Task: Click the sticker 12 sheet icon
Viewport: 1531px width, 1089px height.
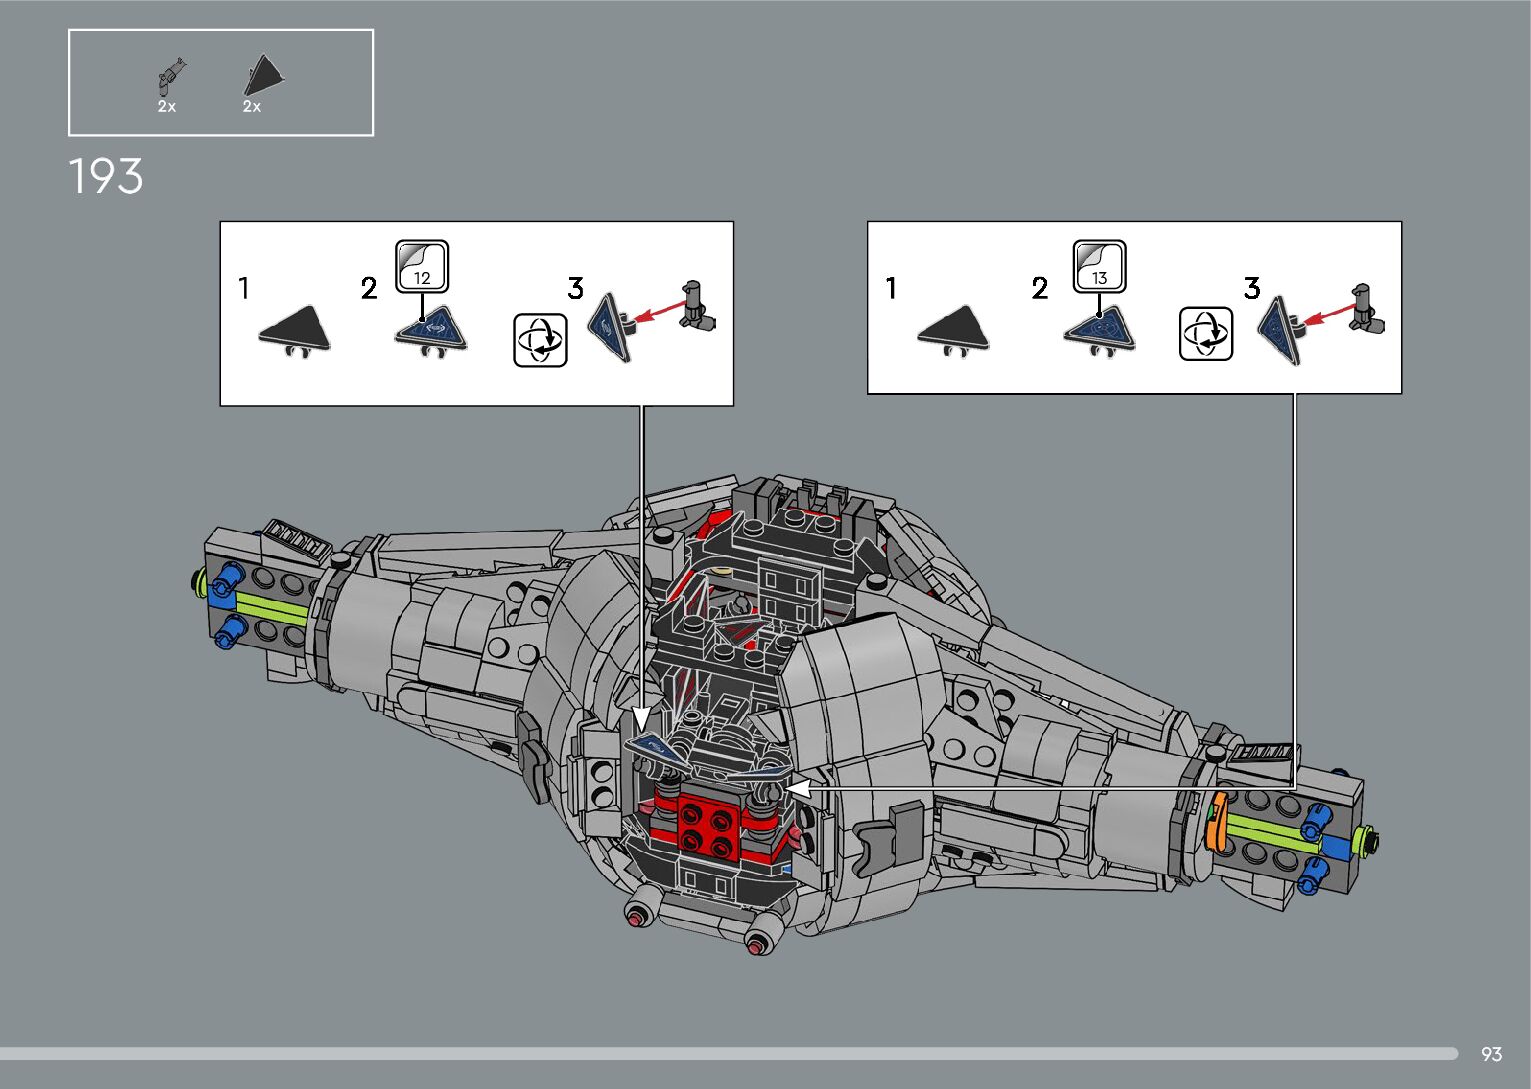Action: pos(422,267)
